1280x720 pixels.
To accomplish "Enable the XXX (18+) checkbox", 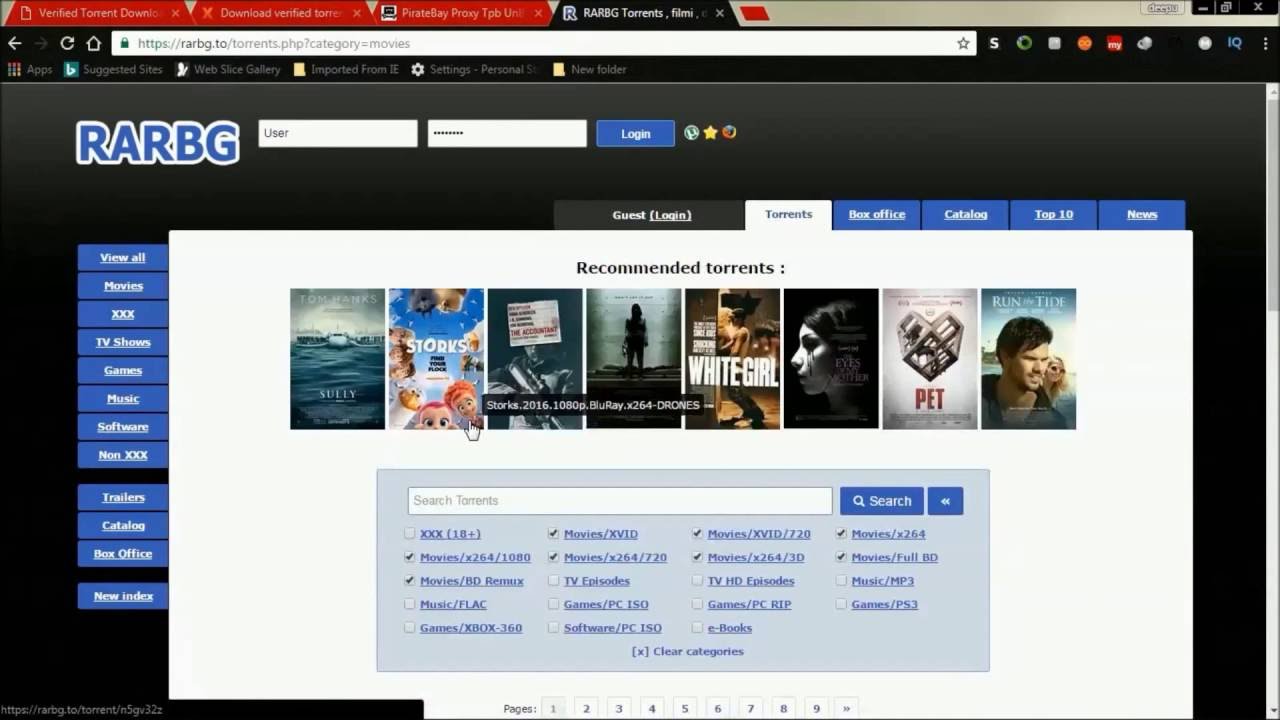I will point(410,534).
